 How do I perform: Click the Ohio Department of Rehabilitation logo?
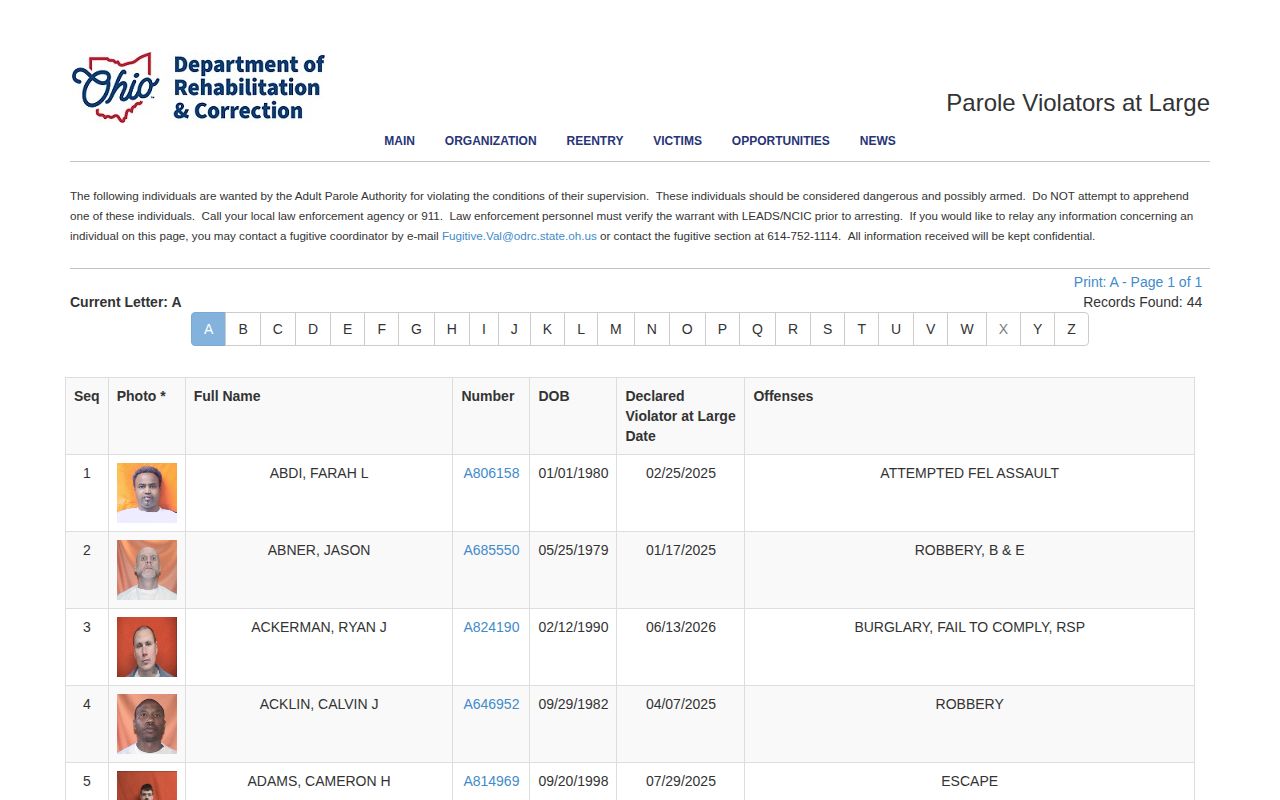tap(198, 88)
